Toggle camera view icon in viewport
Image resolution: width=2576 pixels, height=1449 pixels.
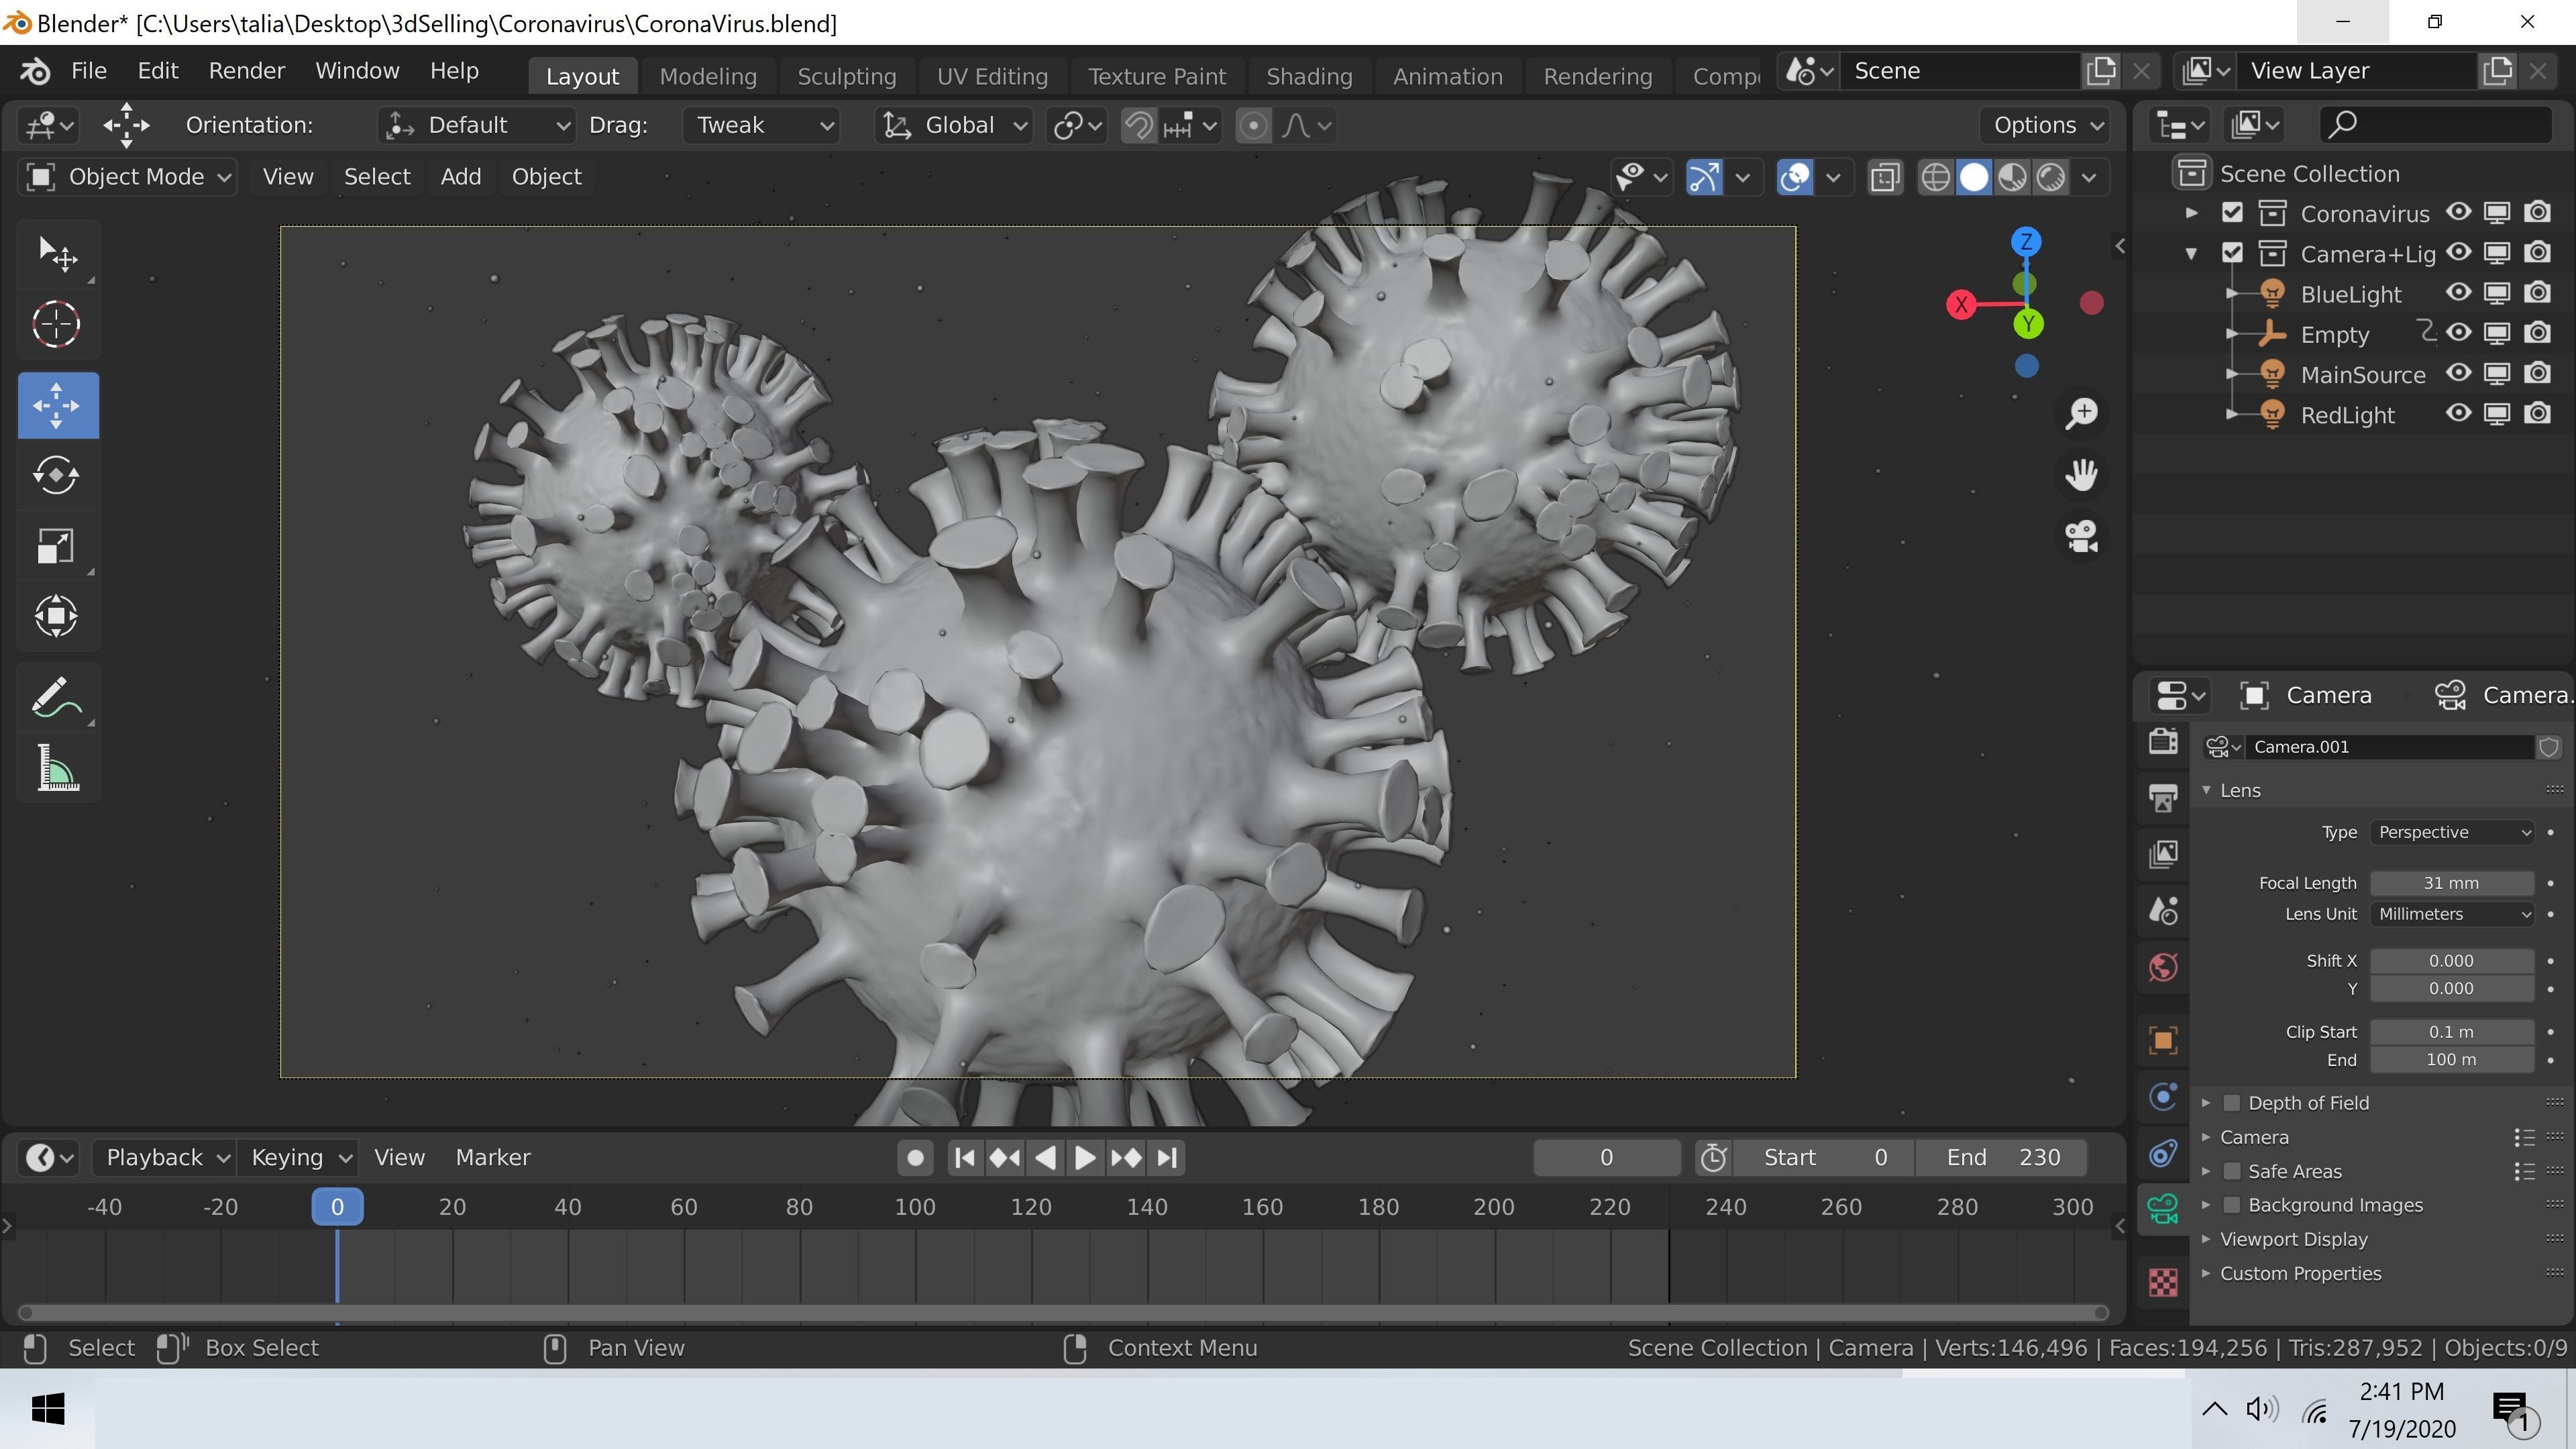pos(2082,535)
